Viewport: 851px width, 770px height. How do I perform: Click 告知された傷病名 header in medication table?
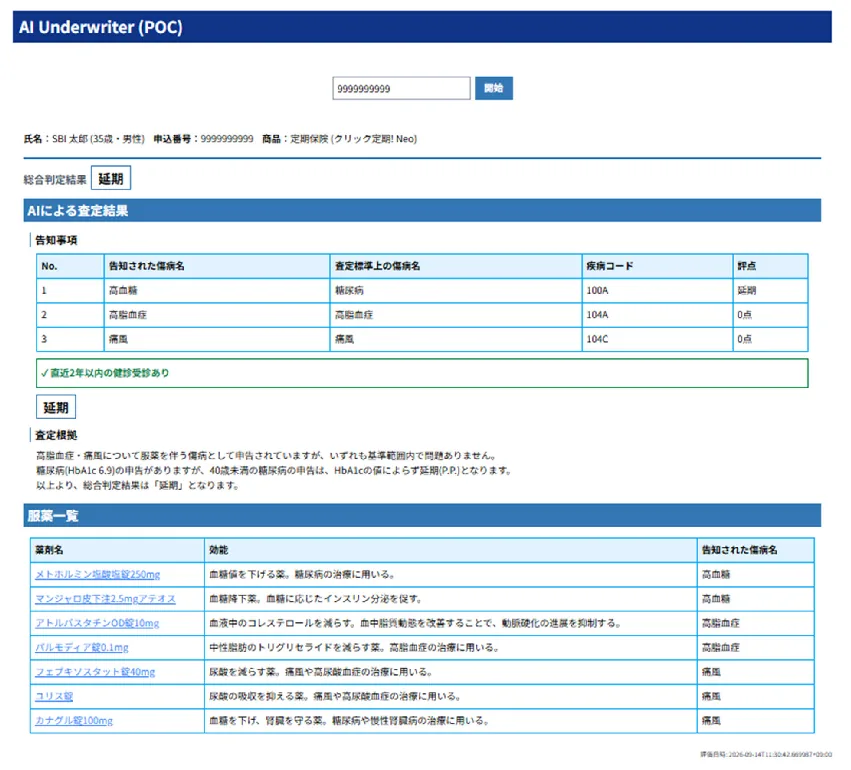coord(755,550)
